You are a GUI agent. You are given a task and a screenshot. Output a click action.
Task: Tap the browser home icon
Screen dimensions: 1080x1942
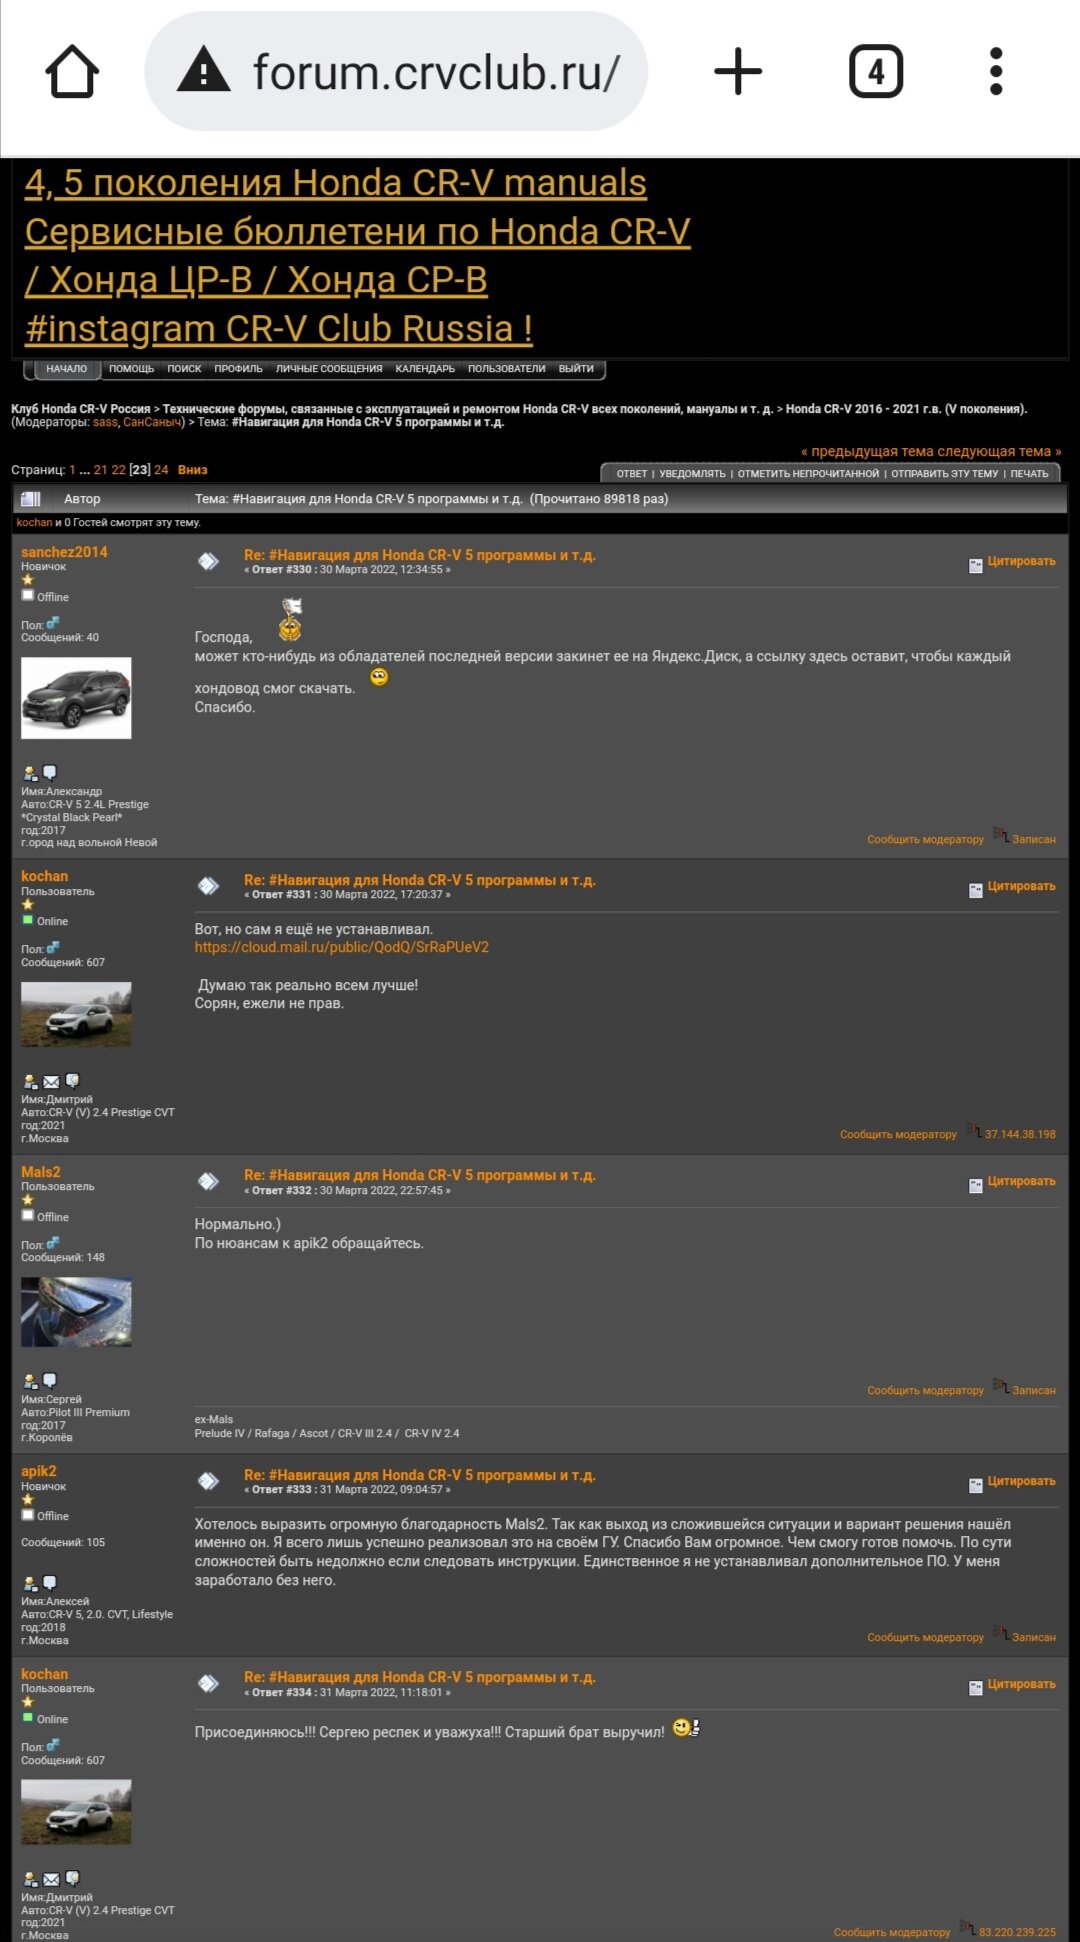pos(72,72)
